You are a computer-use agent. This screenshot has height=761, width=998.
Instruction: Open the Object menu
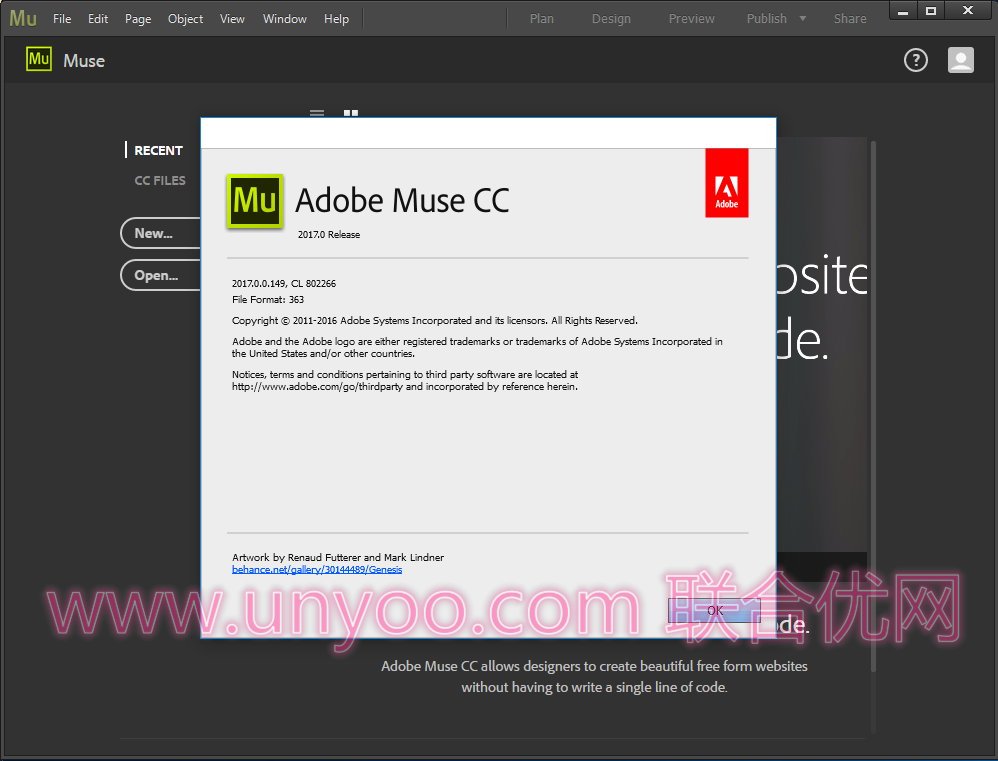(185, 19)
